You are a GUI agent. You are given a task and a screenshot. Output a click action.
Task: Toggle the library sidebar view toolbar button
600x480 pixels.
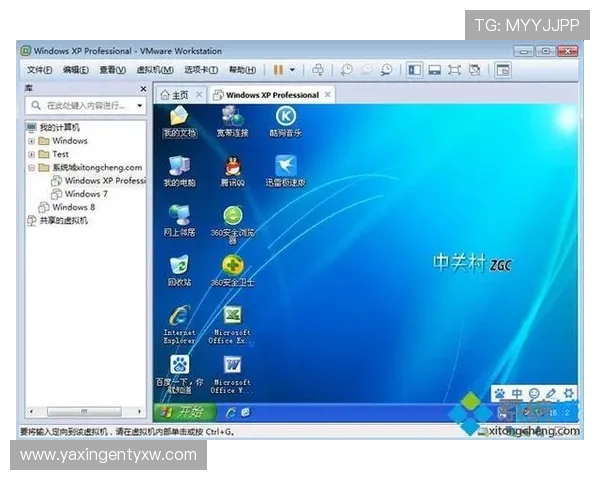click(414, 70)
